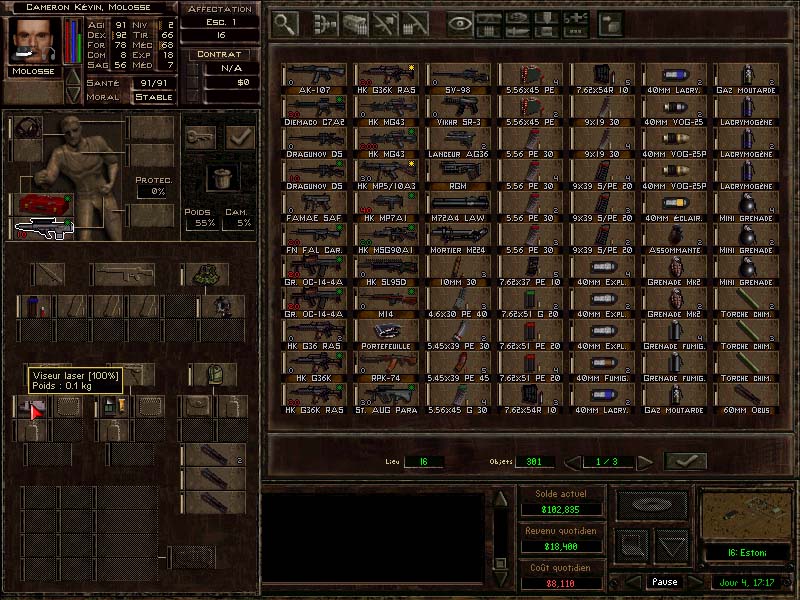Toggle the medical items filter button
The height and width of the screenshot is (600, 800).
[x=576, y=18]
